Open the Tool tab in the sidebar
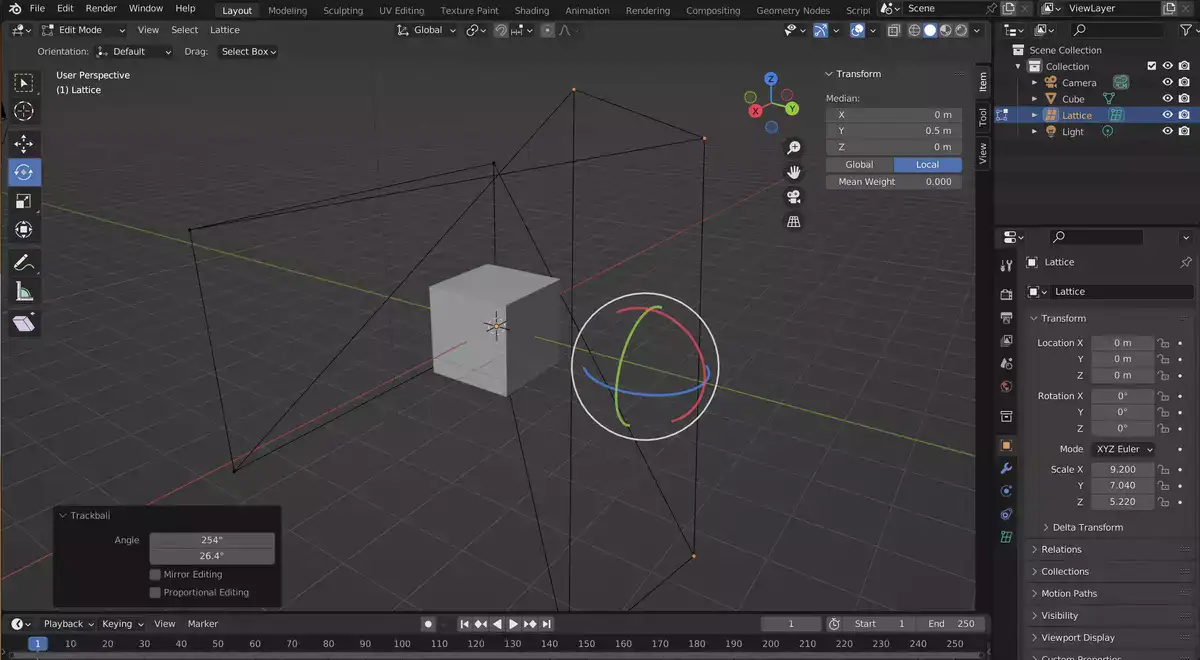 coord(983,117)
